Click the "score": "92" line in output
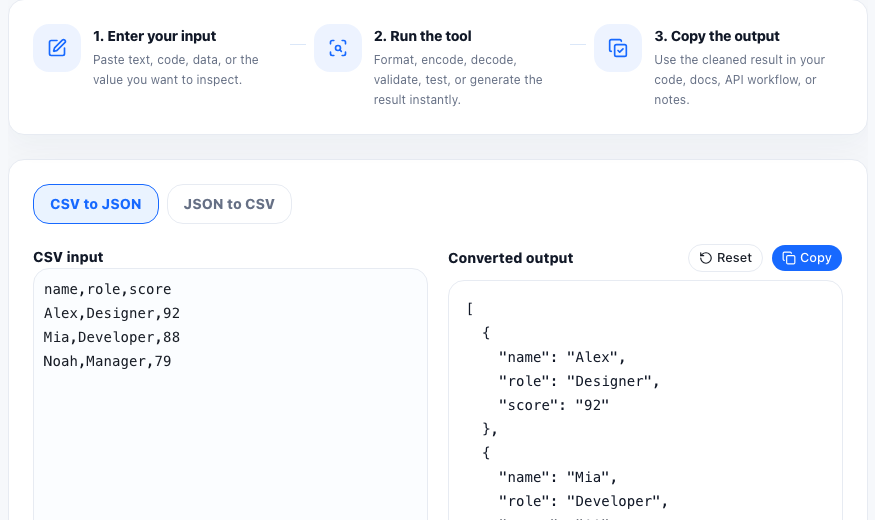 [554, 405]
